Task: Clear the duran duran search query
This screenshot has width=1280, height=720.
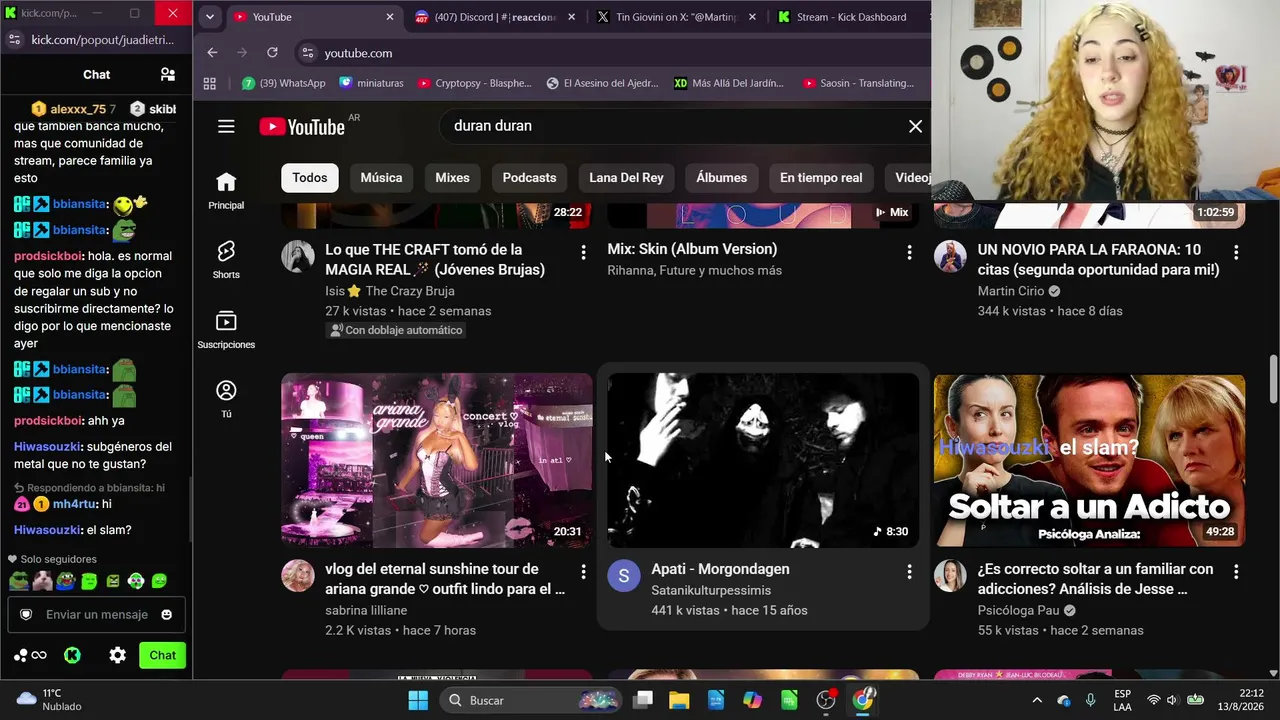Action: 915,126
